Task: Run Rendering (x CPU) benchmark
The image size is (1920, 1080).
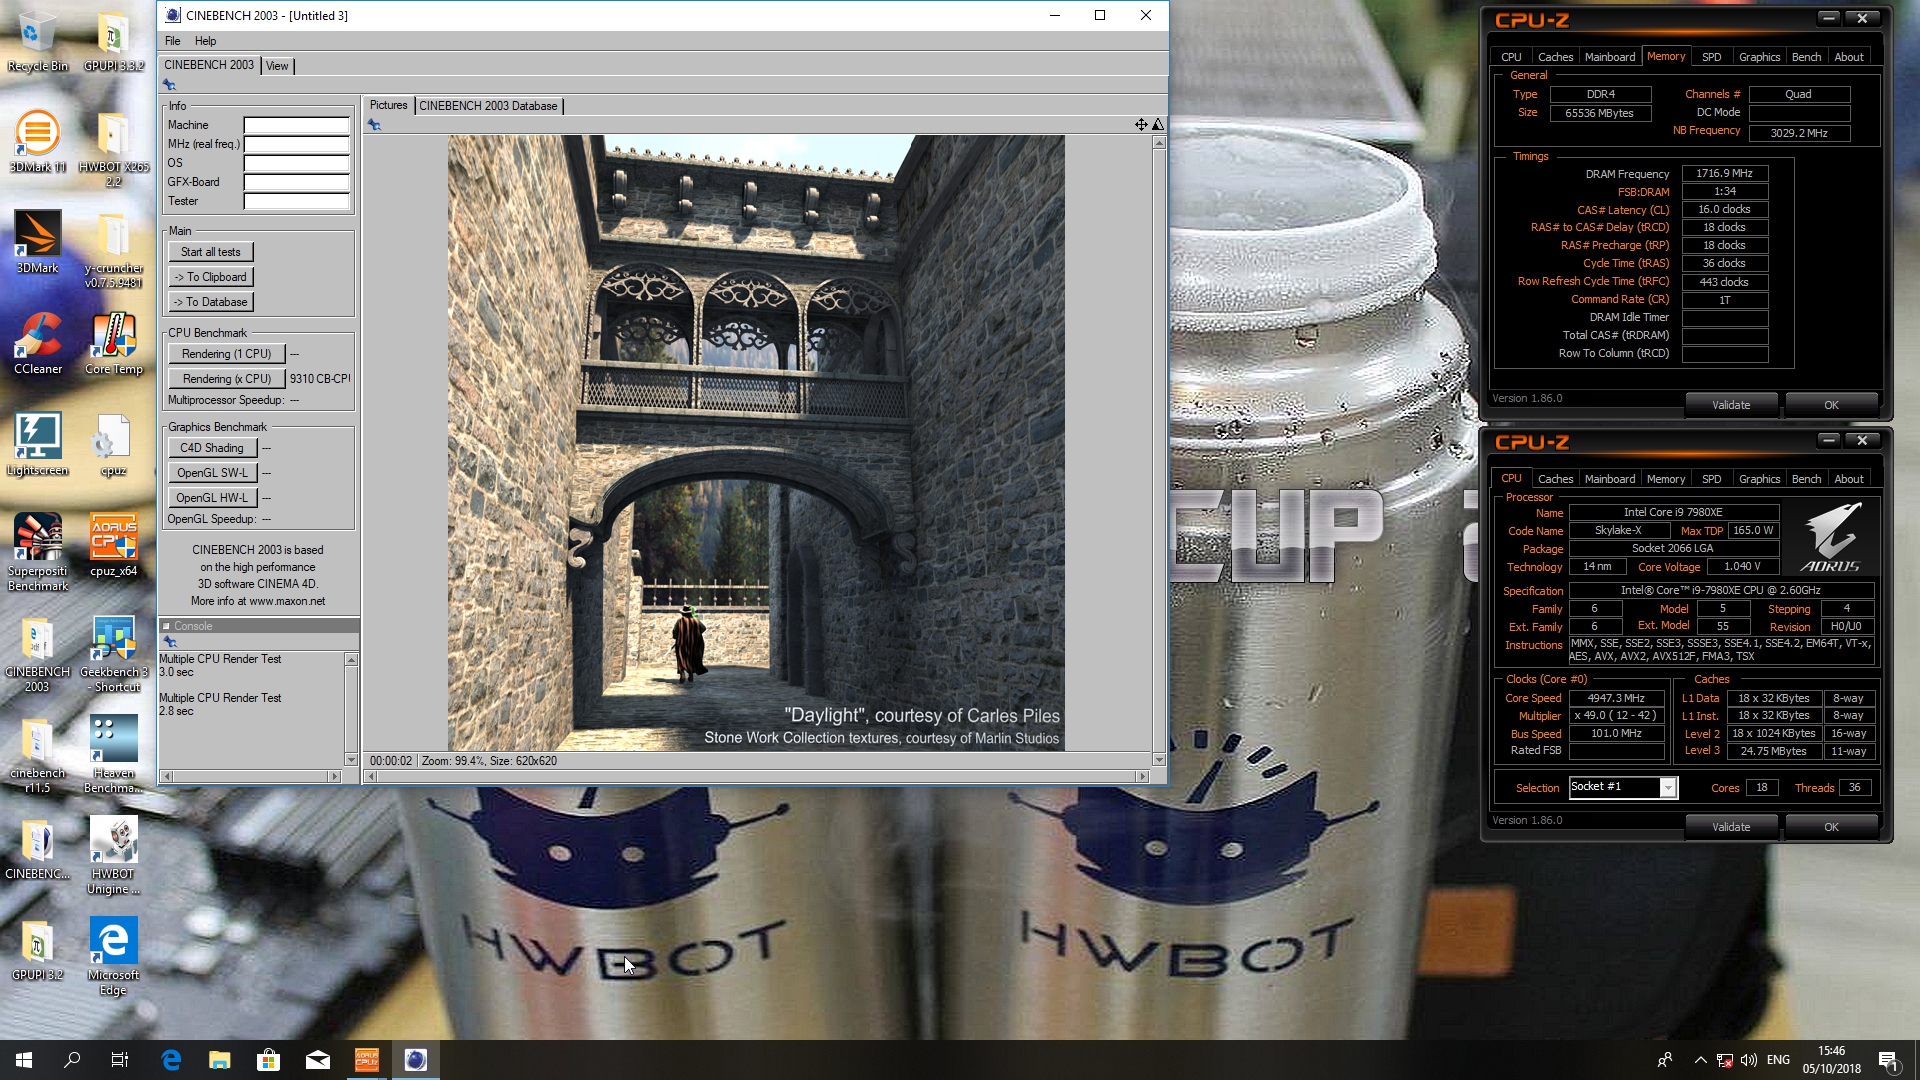Action: (x=227, y=379)
